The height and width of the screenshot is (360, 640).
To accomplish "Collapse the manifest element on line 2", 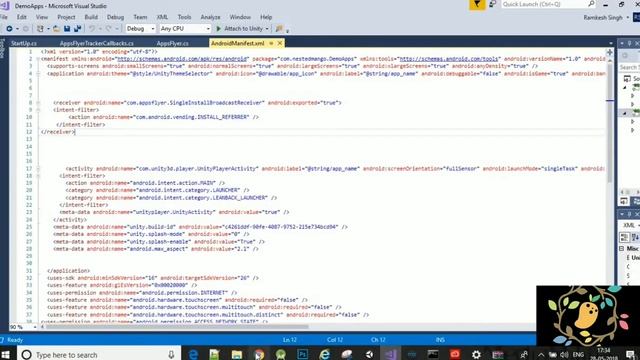I will point(38,59).
